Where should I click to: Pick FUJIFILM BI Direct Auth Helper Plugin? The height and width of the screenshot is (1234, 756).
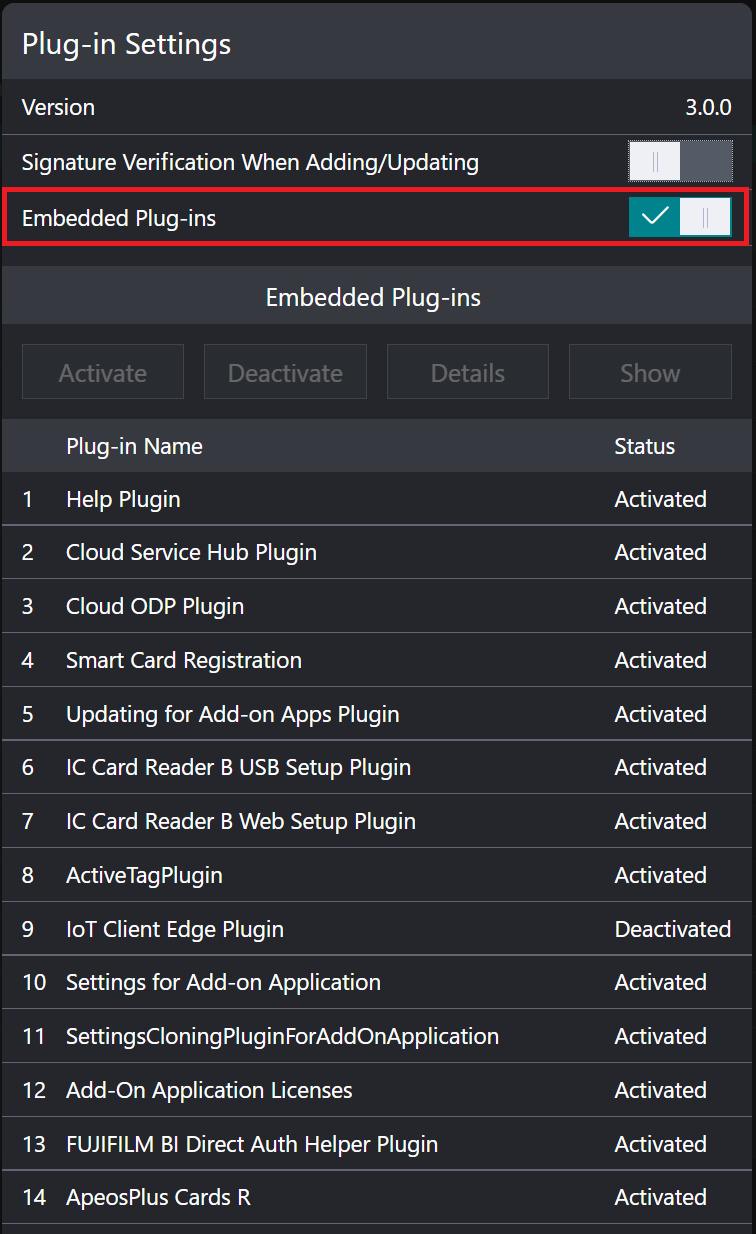[x=252, y=1144]
